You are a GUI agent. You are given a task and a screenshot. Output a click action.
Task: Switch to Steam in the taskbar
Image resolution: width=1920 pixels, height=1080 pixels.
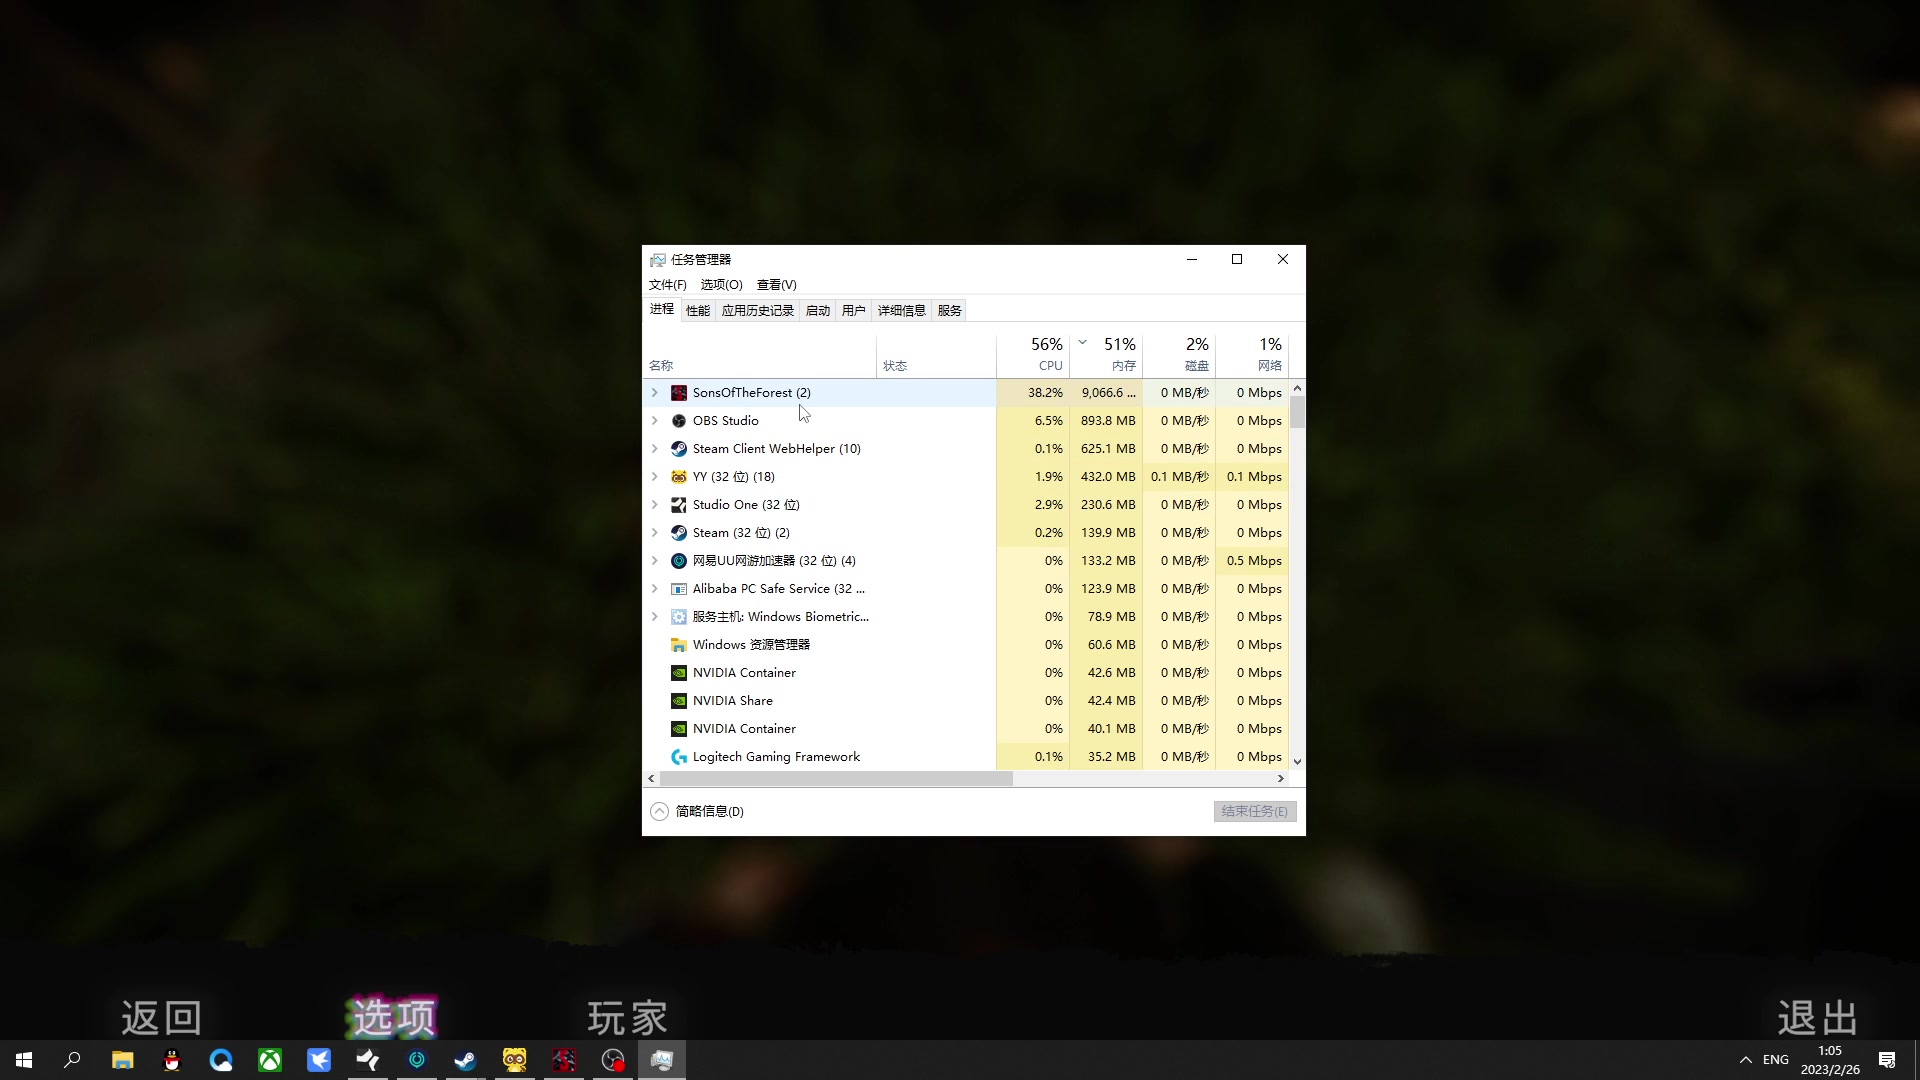[x=466, y=1060]
